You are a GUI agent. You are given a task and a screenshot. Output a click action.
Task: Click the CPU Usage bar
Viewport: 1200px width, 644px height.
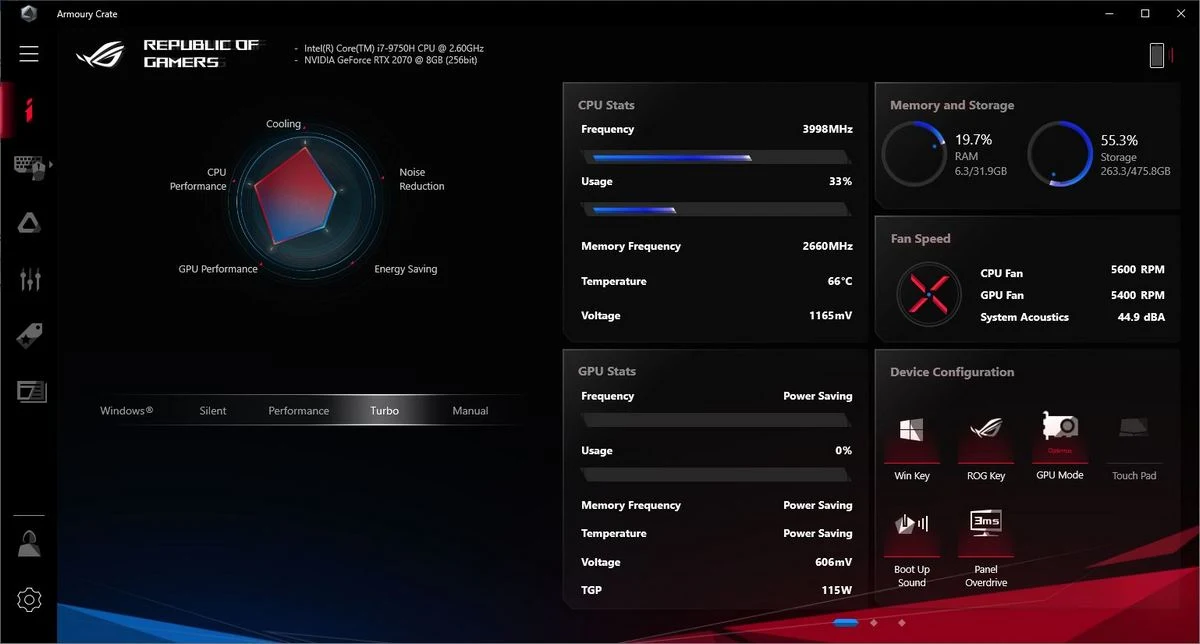point(717,209)
